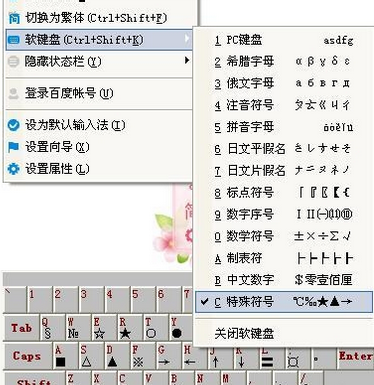Click the number 6 key on soft keyboard
This screenshot has height=385, width=374.
coord(169,300)
